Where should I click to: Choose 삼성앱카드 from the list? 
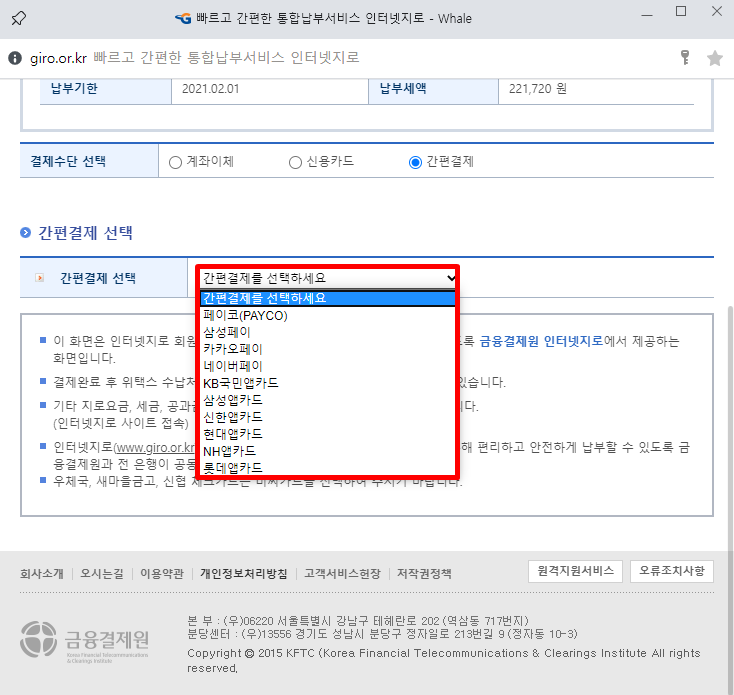click(328, 400)
